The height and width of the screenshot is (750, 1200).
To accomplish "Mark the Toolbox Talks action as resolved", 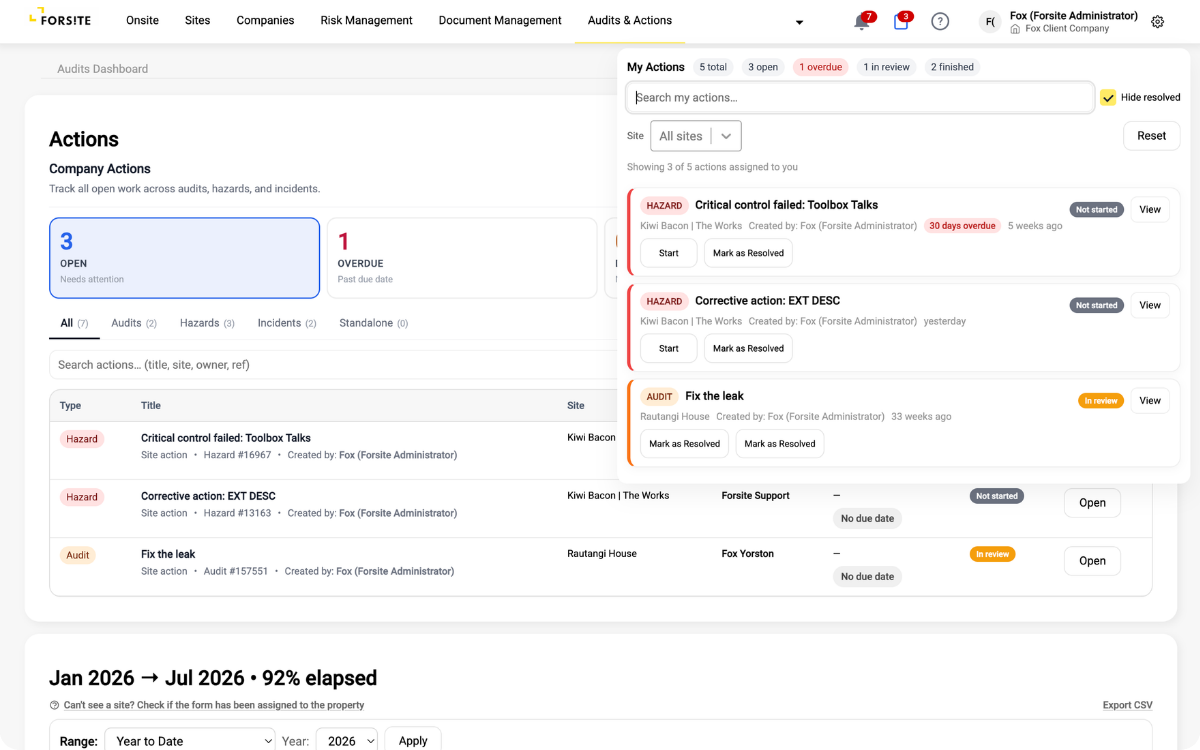I will tap(748, 253).
